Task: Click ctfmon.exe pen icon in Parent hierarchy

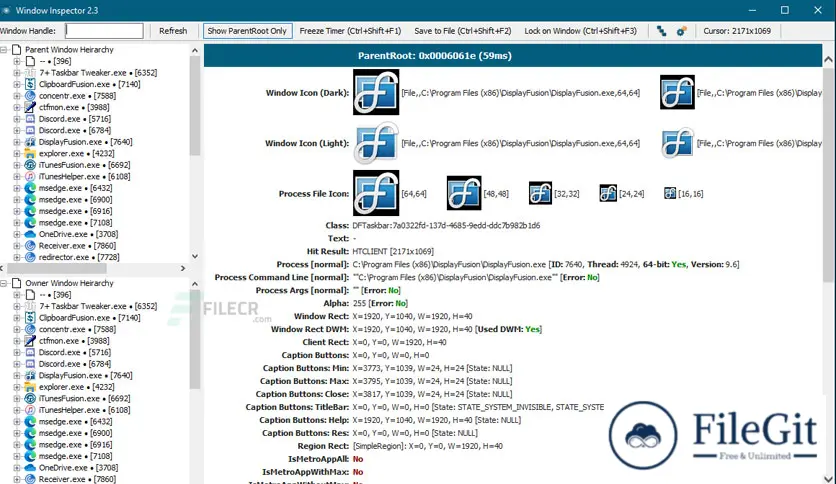Action: [x=30, y=107]
